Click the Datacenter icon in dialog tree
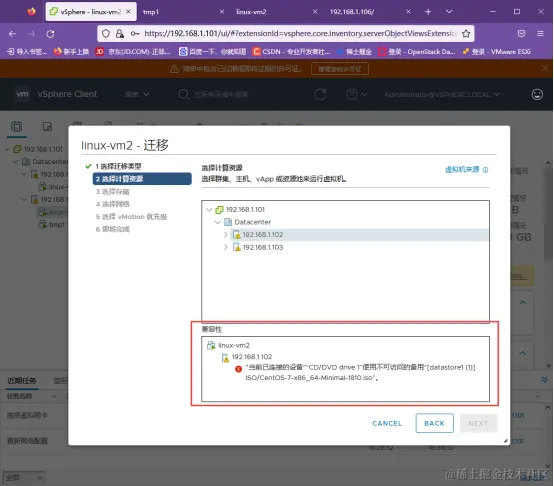Viewport: 554px width, 486px height. coord(228,222)
